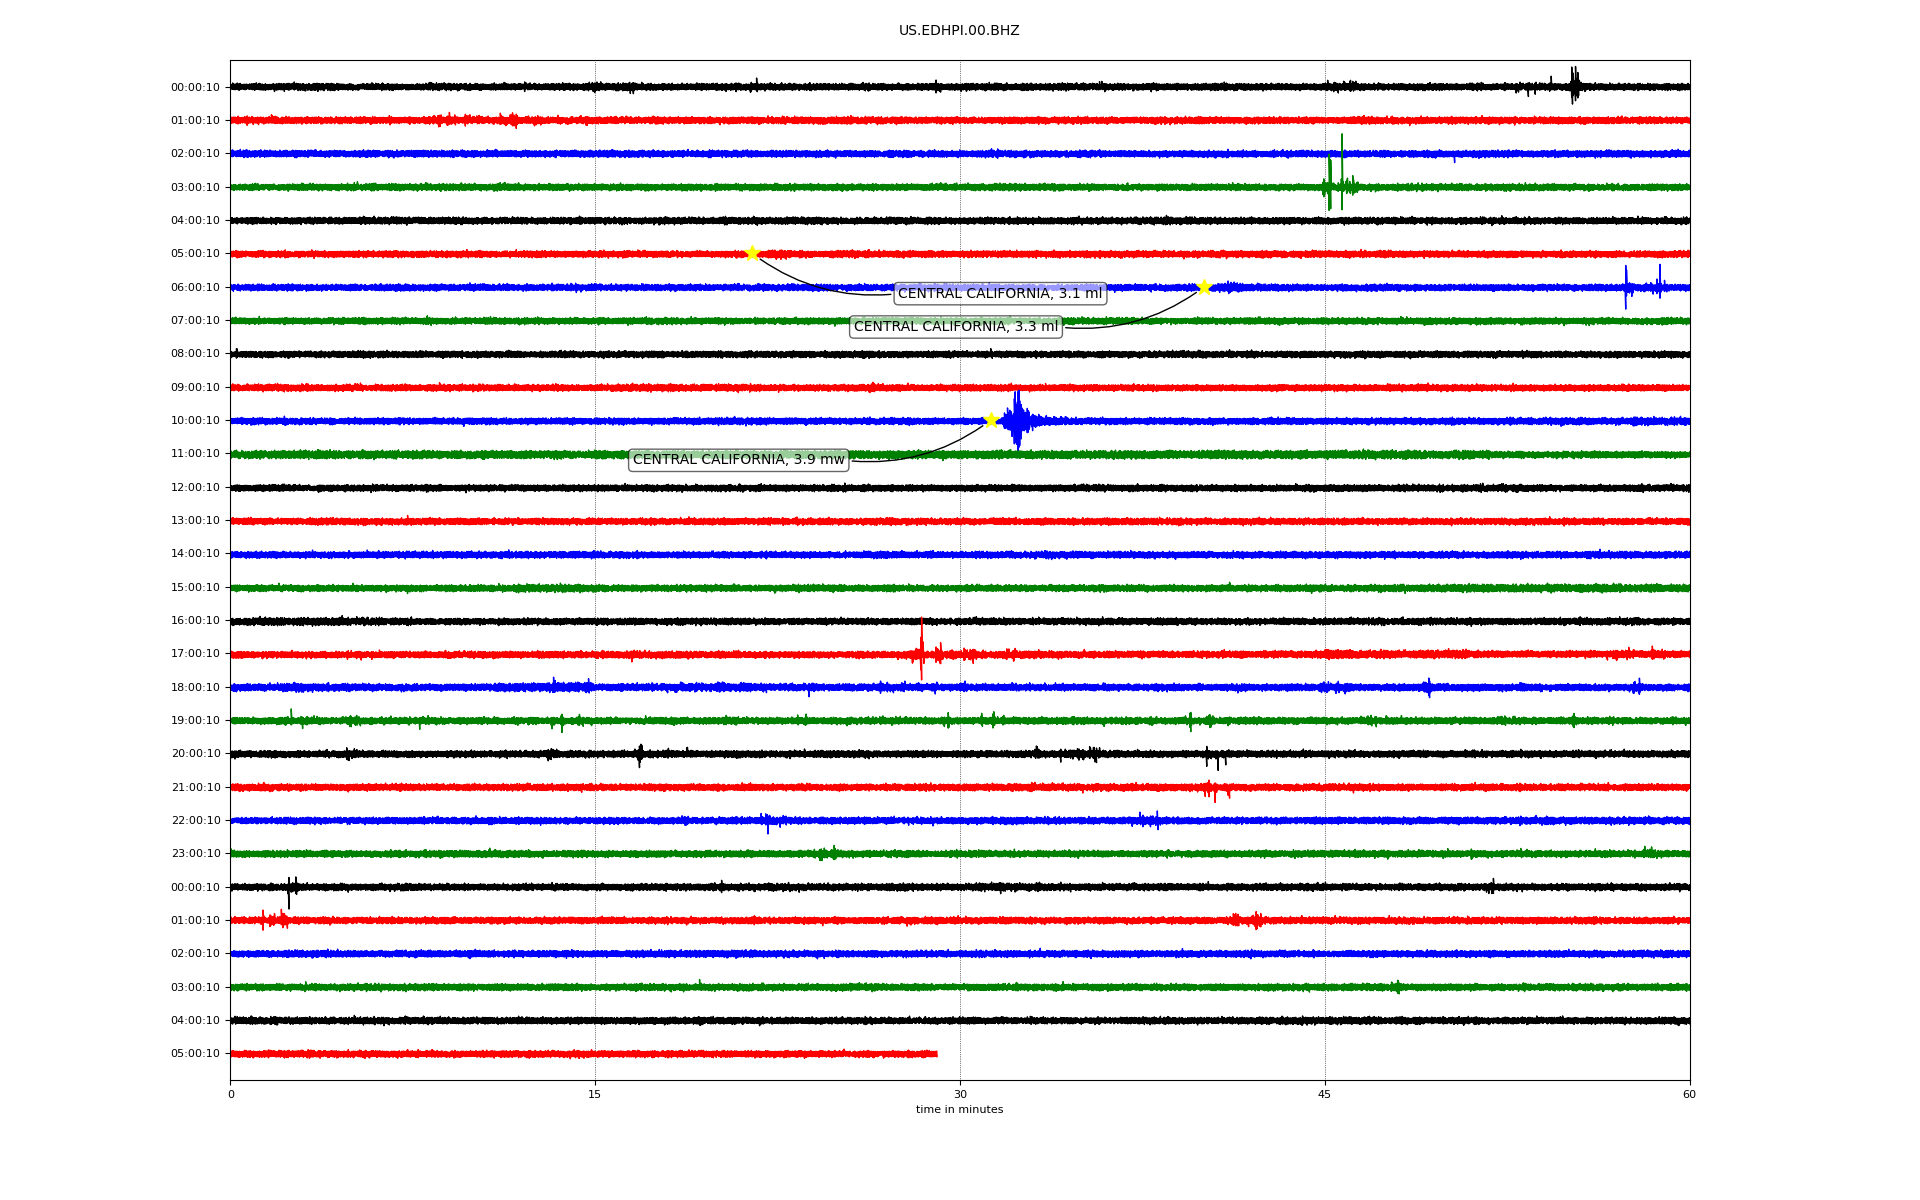Screen dimensions: 1920x1200
Task: Click the large blue earthquake waveform burst
Action: 1017,420
